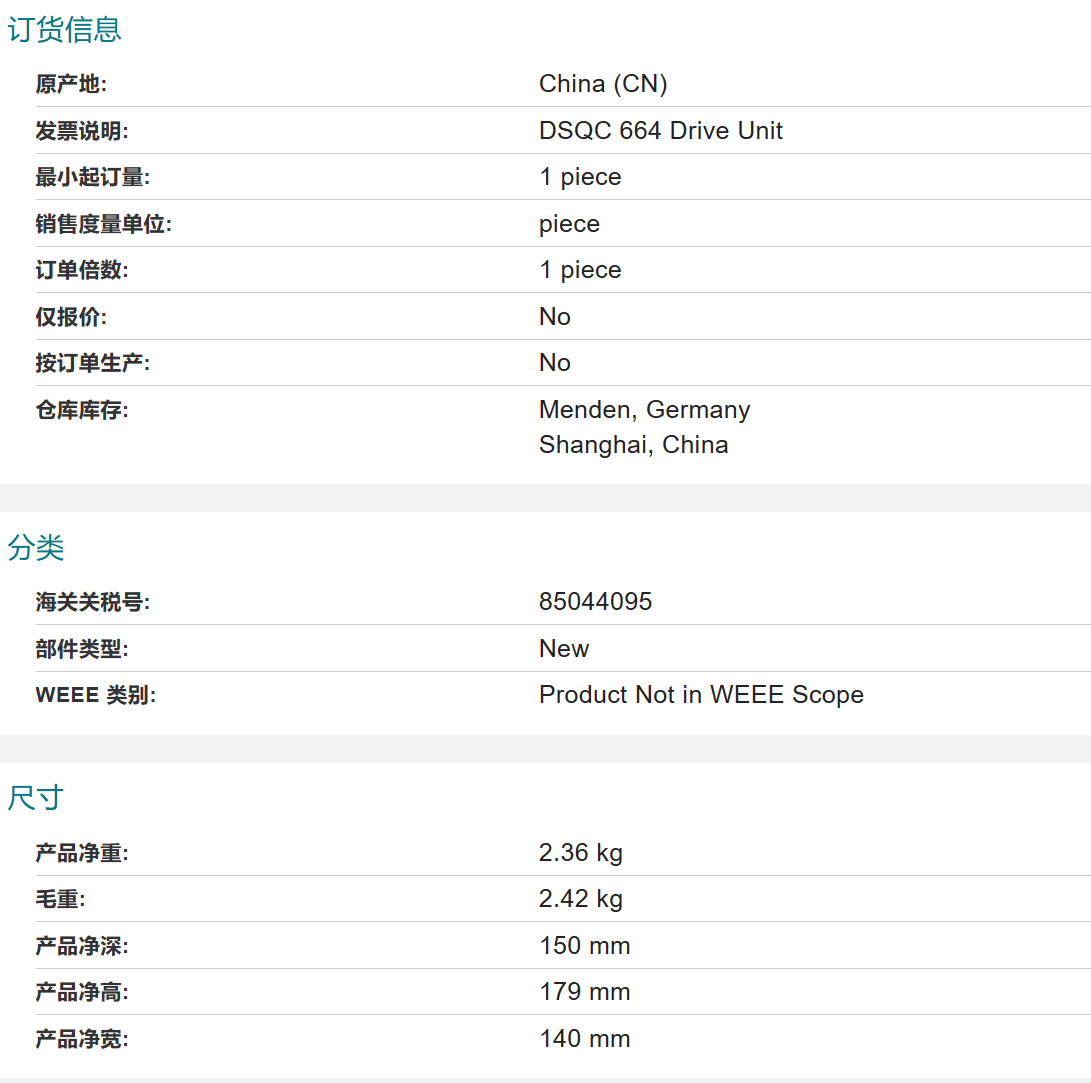Click the 分类 section heading

35,548
